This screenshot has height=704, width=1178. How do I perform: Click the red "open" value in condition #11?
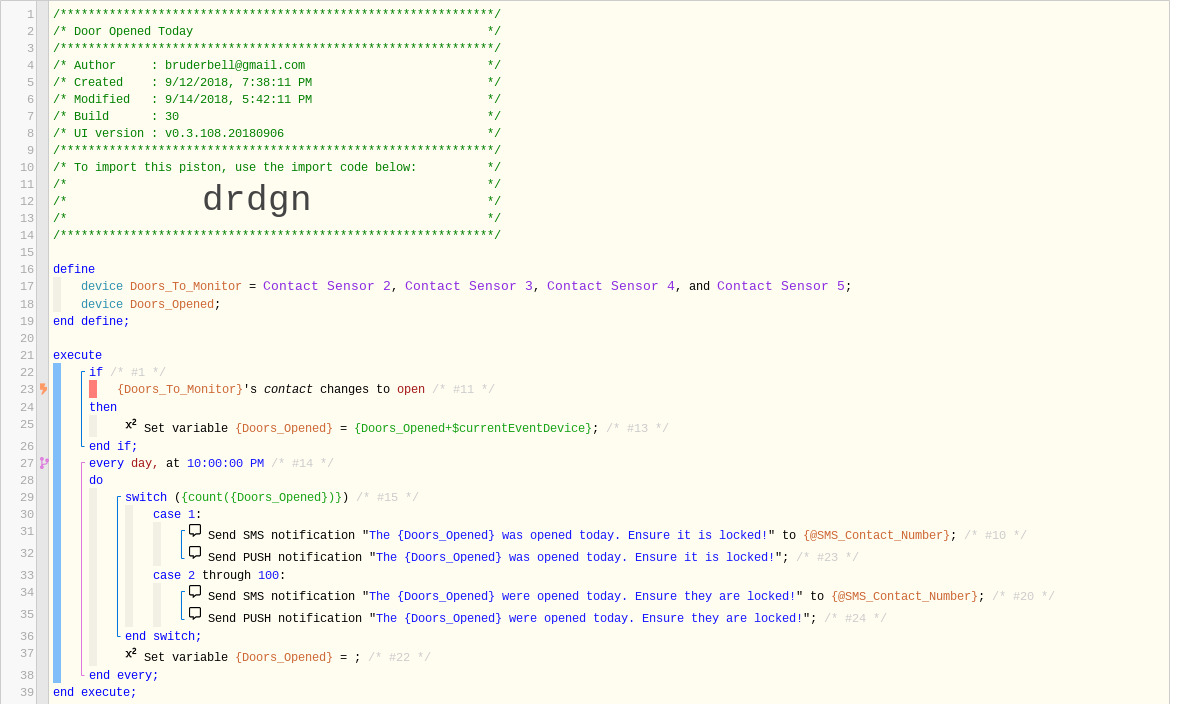tap(411, 389)
